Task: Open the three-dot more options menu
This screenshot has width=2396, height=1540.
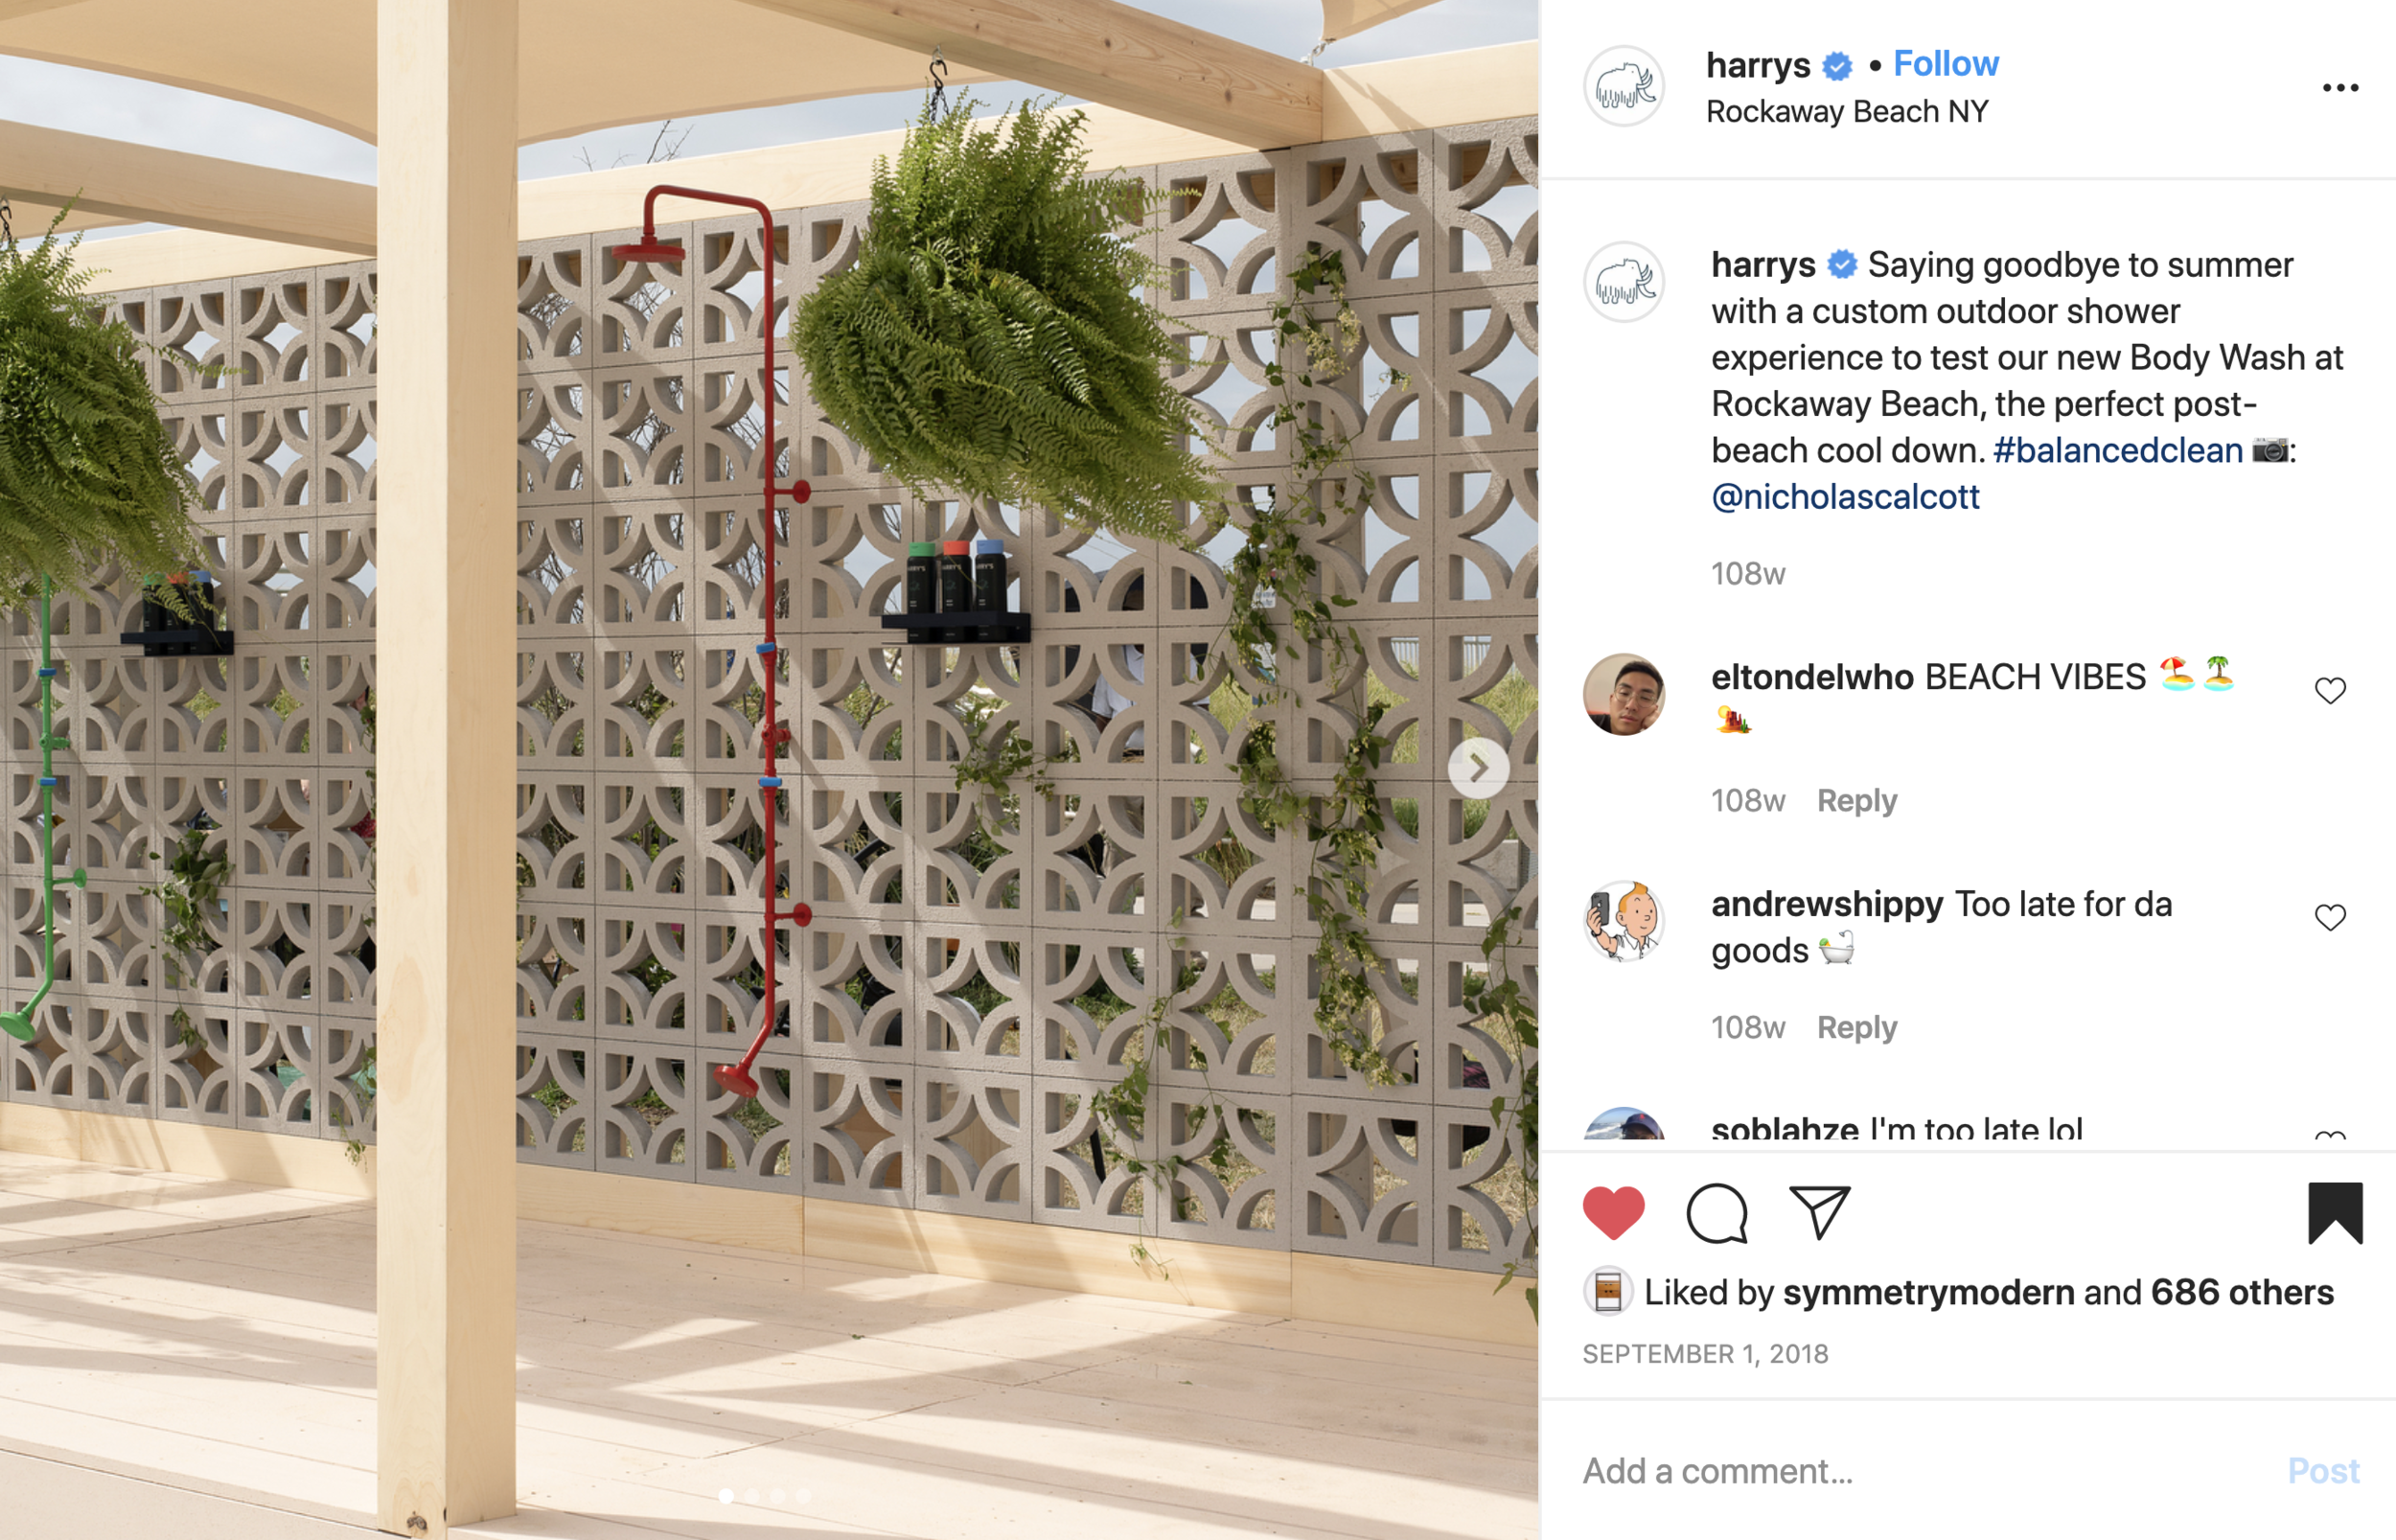Action: point(2340,88)
